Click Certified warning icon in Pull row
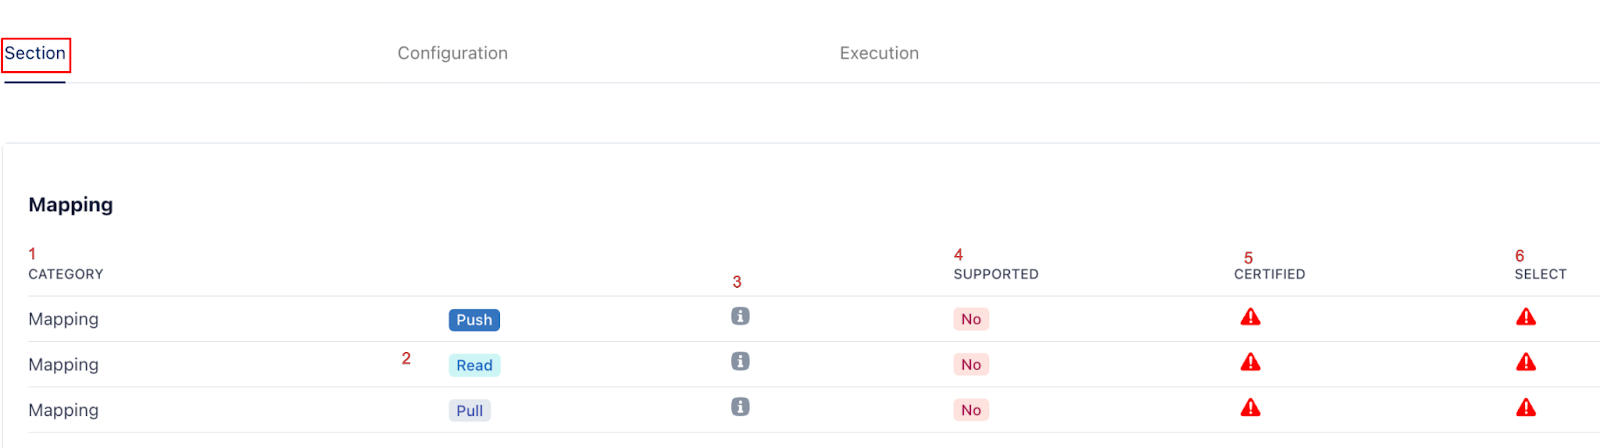 point(1250,408)
